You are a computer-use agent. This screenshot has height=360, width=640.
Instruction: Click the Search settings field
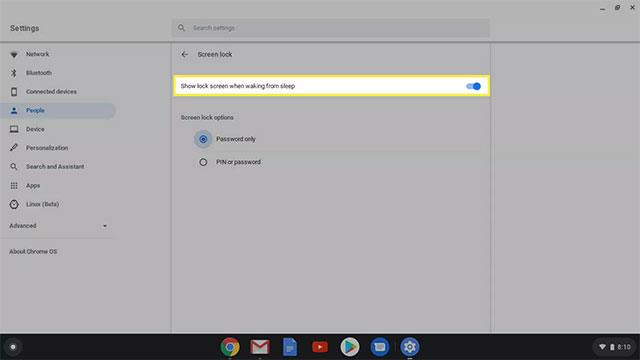[x=331, y=28]
